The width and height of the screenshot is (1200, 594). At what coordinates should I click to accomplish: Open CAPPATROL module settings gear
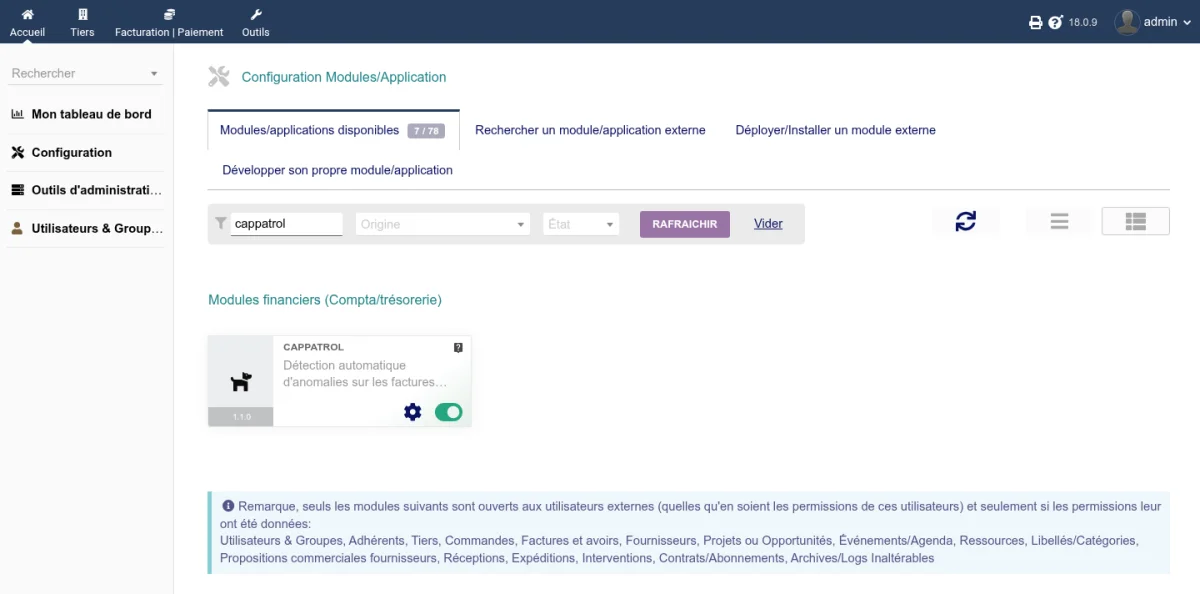click(412, 411)
